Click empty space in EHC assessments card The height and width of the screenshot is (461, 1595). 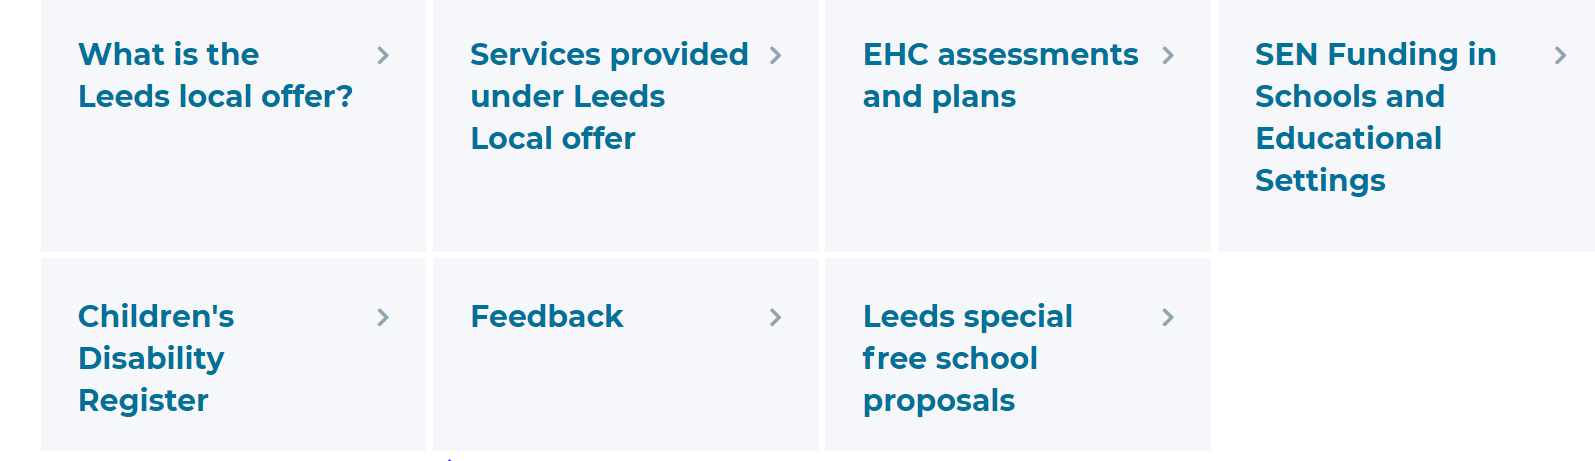click(x=1018, y=185)
